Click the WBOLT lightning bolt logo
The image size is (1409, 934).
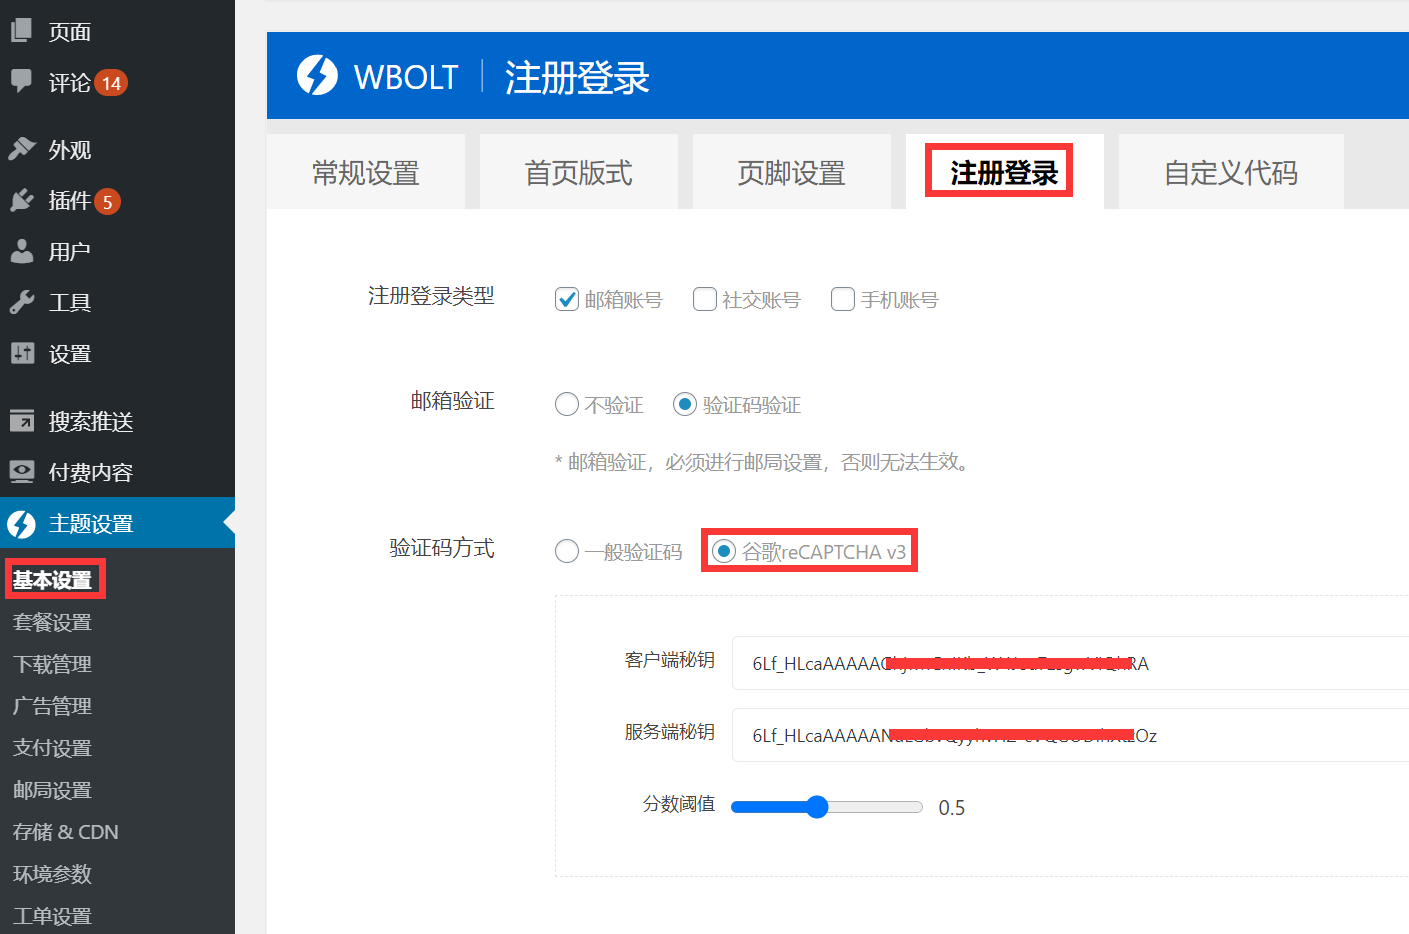click(317, 75)
